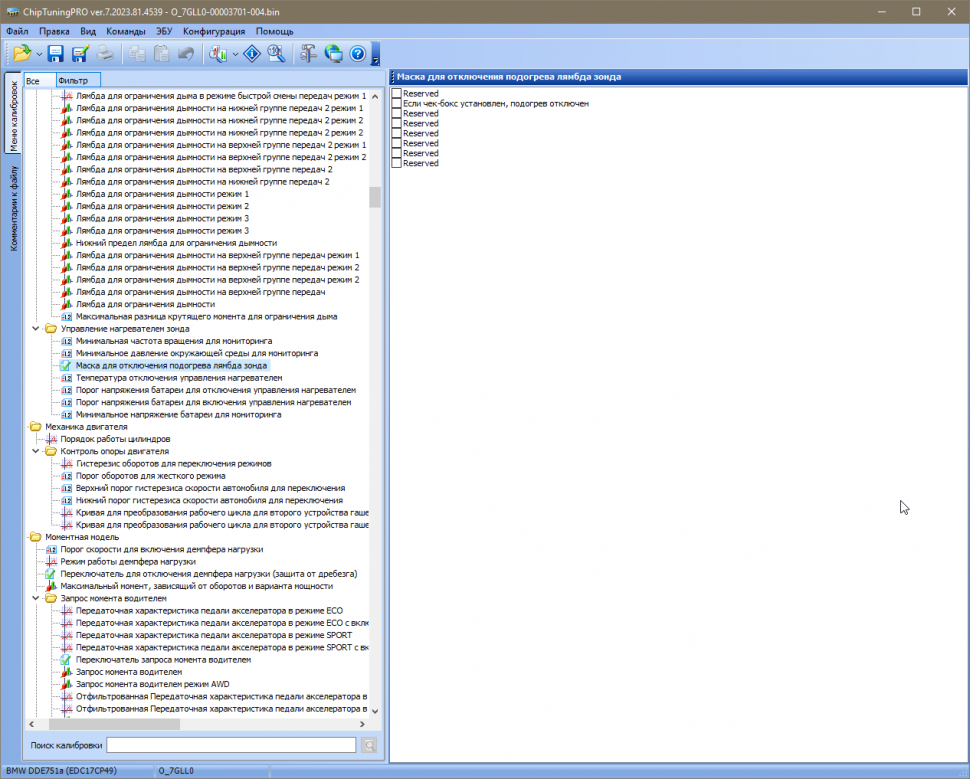This screenshot has width=970, height=779.
Task: Click the magnifier search icon in toolbar
Action: (276, 54)
